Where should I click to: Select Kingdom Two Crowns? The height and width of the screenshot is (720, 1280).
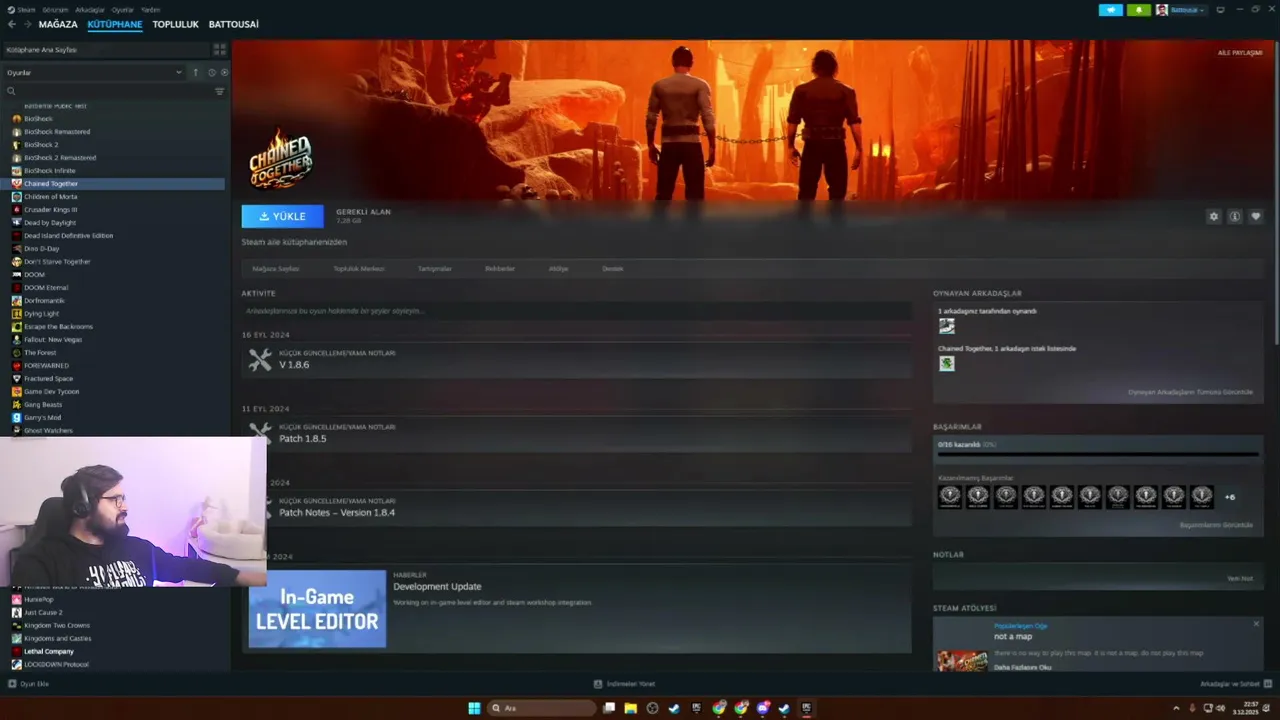pos(56,626)
